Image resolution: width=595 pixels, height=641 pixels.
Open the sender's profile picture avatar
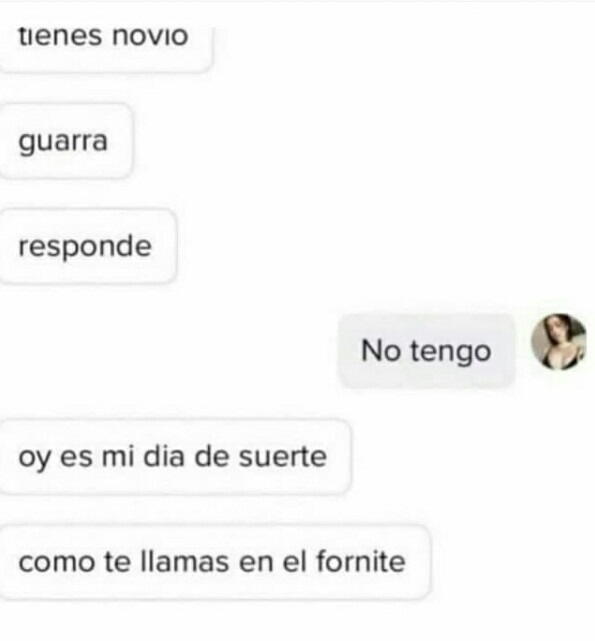coord(559,342)
